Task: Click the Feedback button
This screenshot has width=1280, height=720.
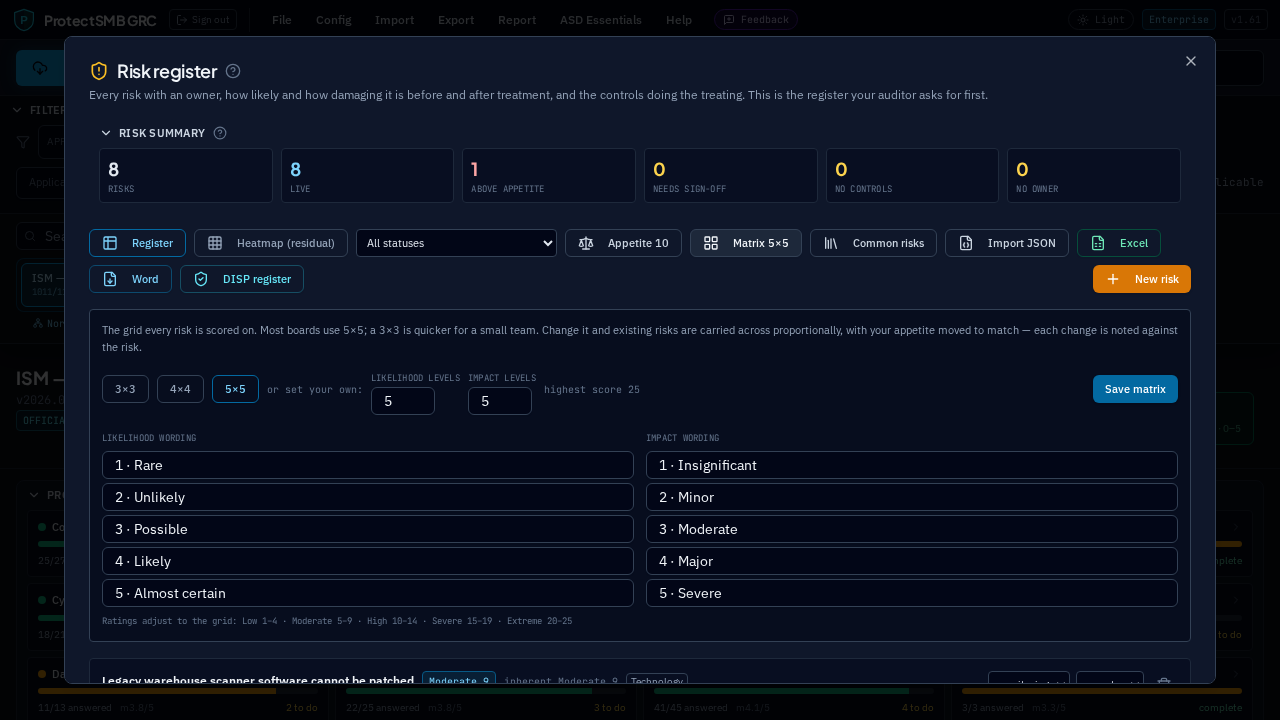Action: point(756,20)
